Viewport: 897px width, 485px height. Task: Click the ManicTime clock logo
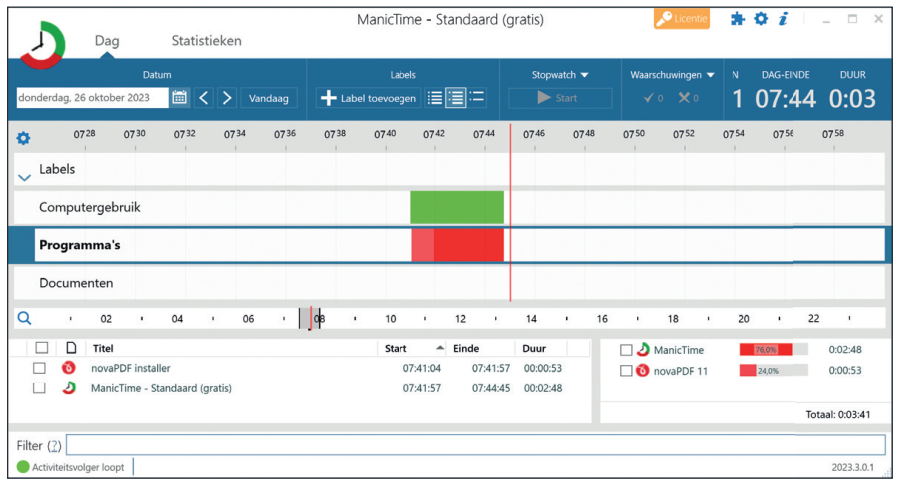point(43,44)
